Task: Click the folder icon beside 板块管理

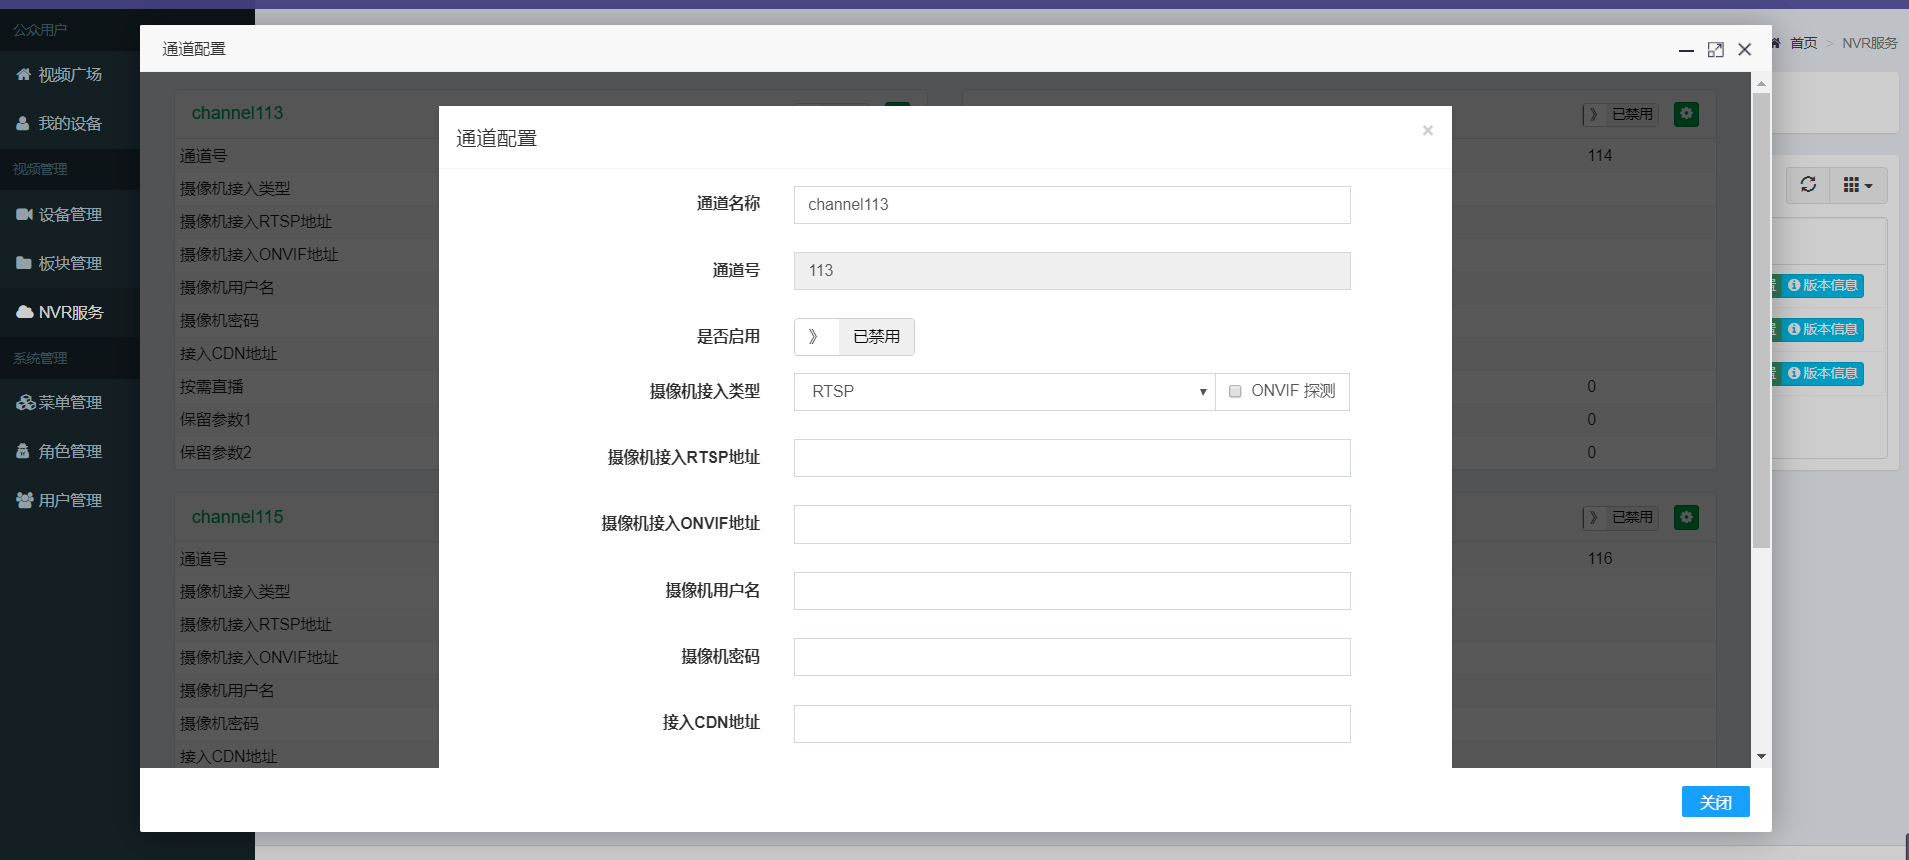Action: (24, 263)
